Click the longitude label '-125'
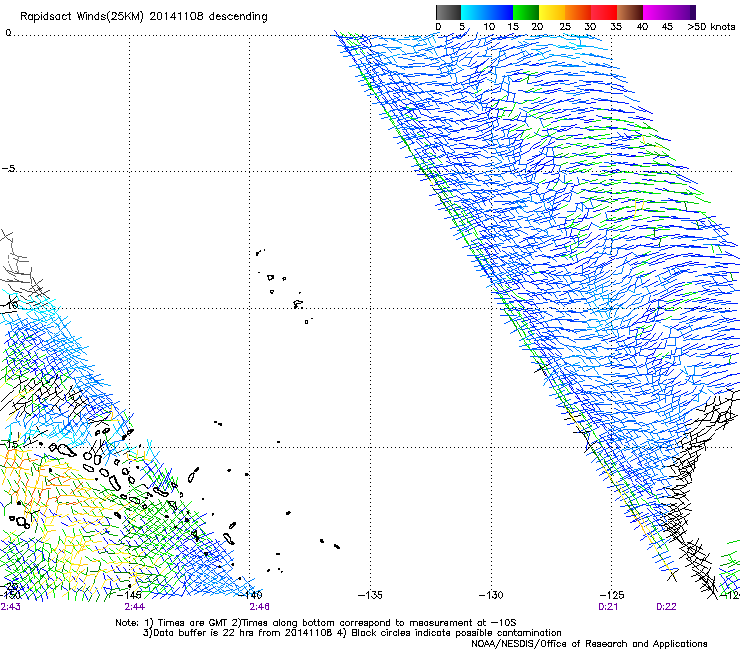Viewport: 740px width, 650px height. (612, 595)
